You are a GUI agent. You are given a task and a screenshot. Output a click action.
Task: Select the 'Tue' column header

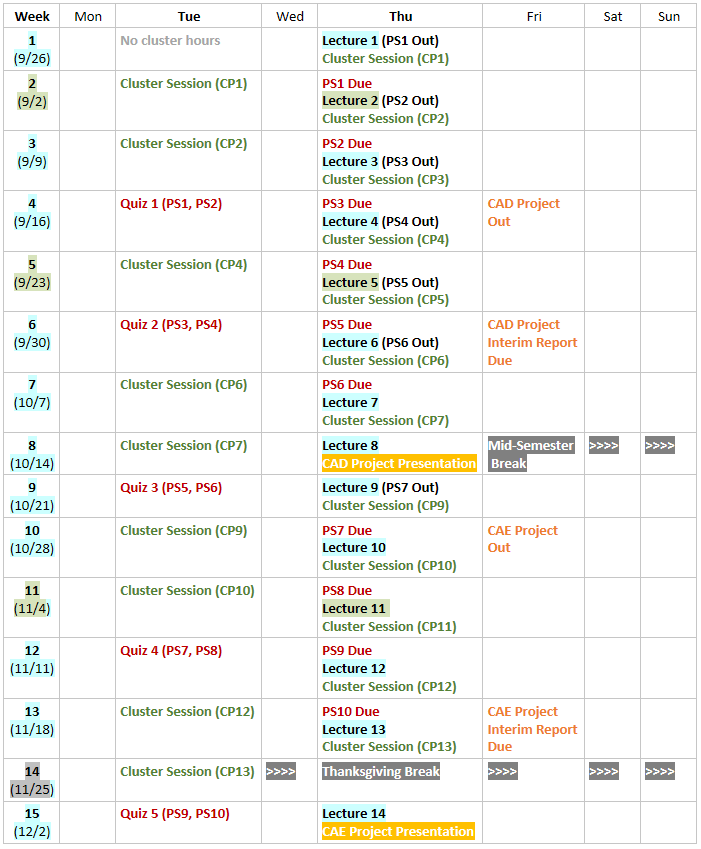(189, 16)
